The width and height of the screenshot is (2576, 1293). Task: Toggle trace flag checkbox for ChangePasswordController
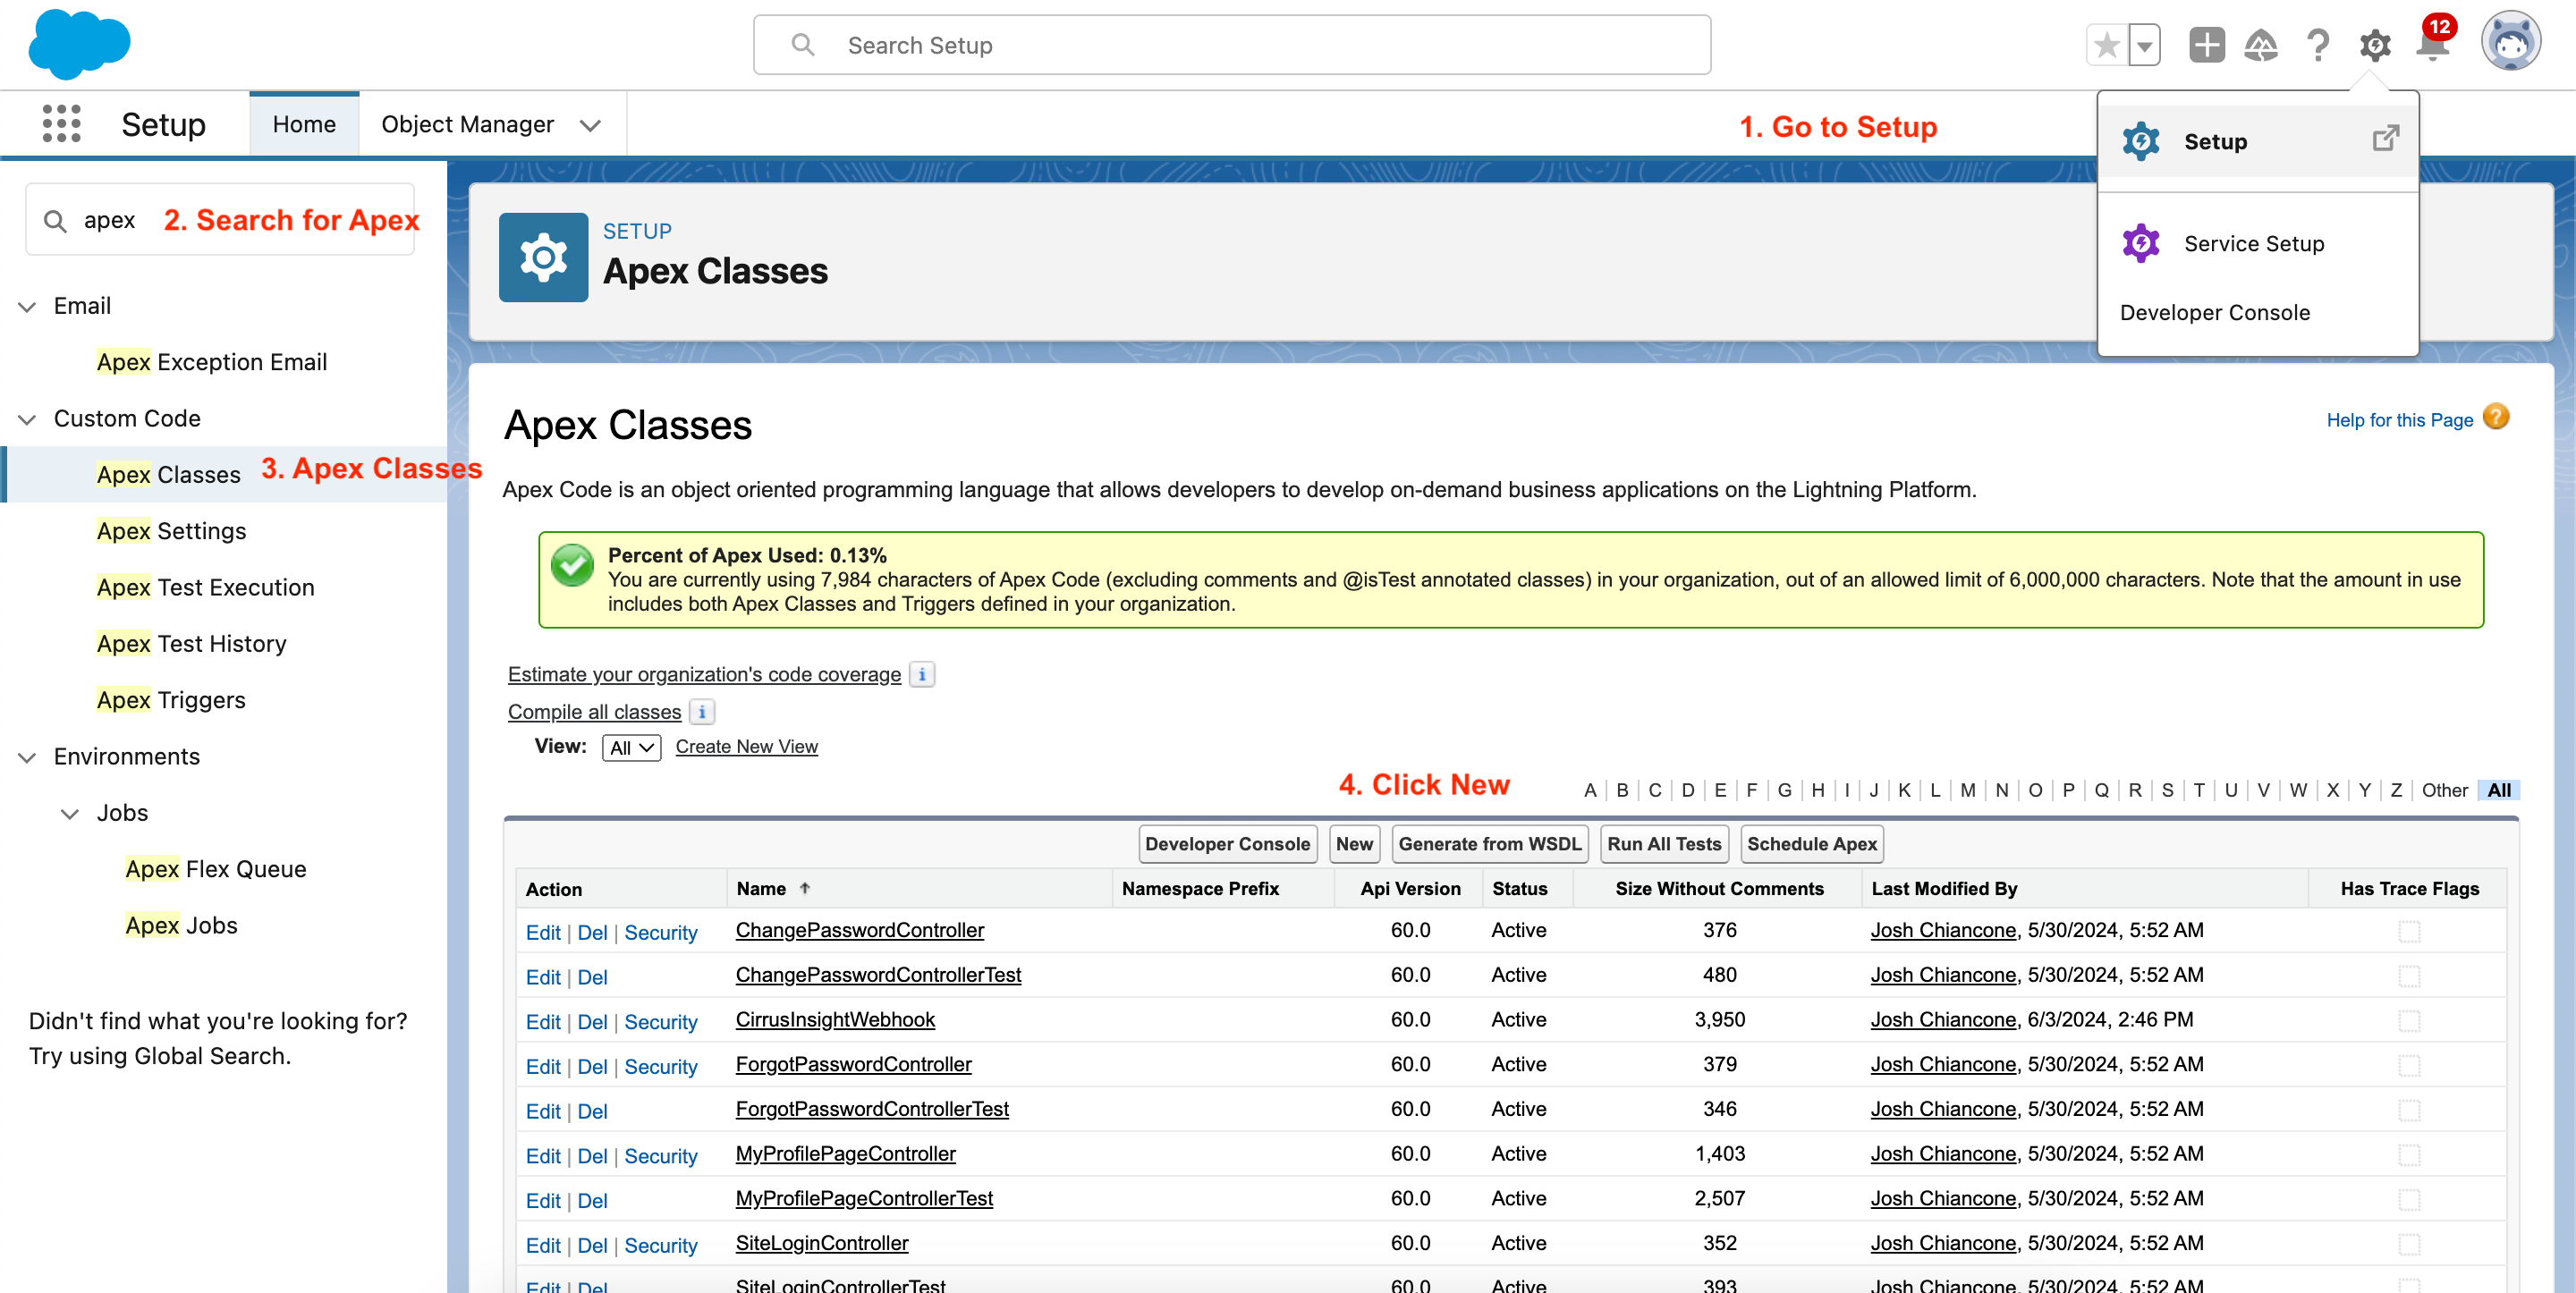[x=2409, y=931]
